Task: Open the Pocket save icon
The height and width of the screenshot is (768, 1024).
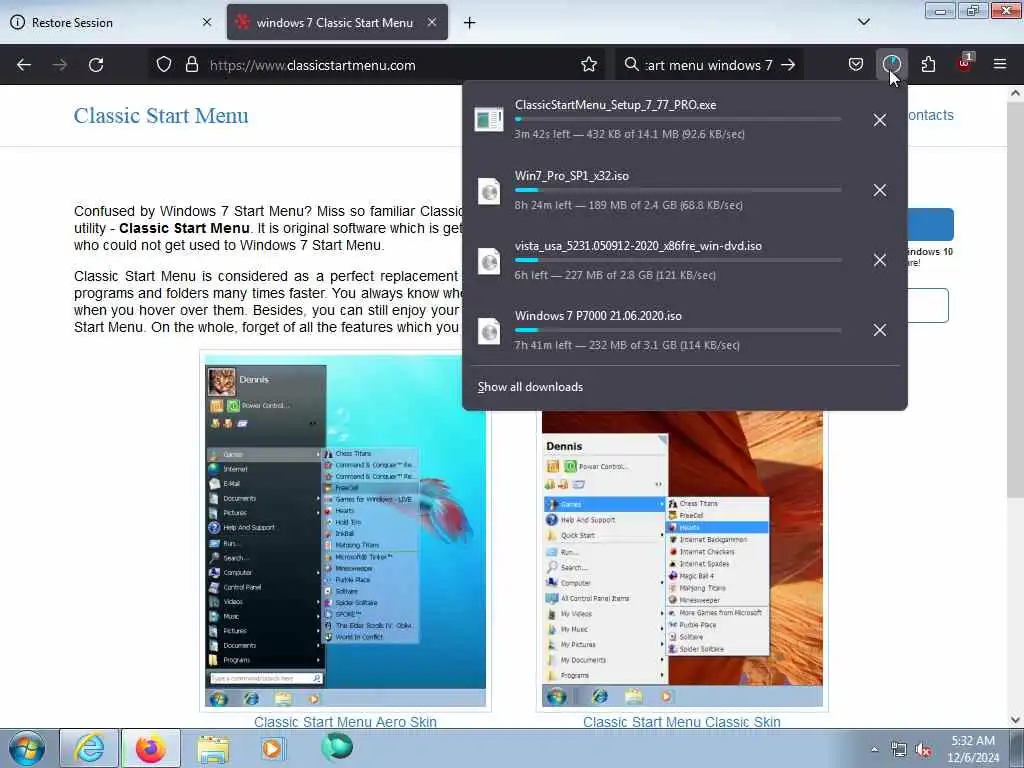Action: click(x=856, y=65)
